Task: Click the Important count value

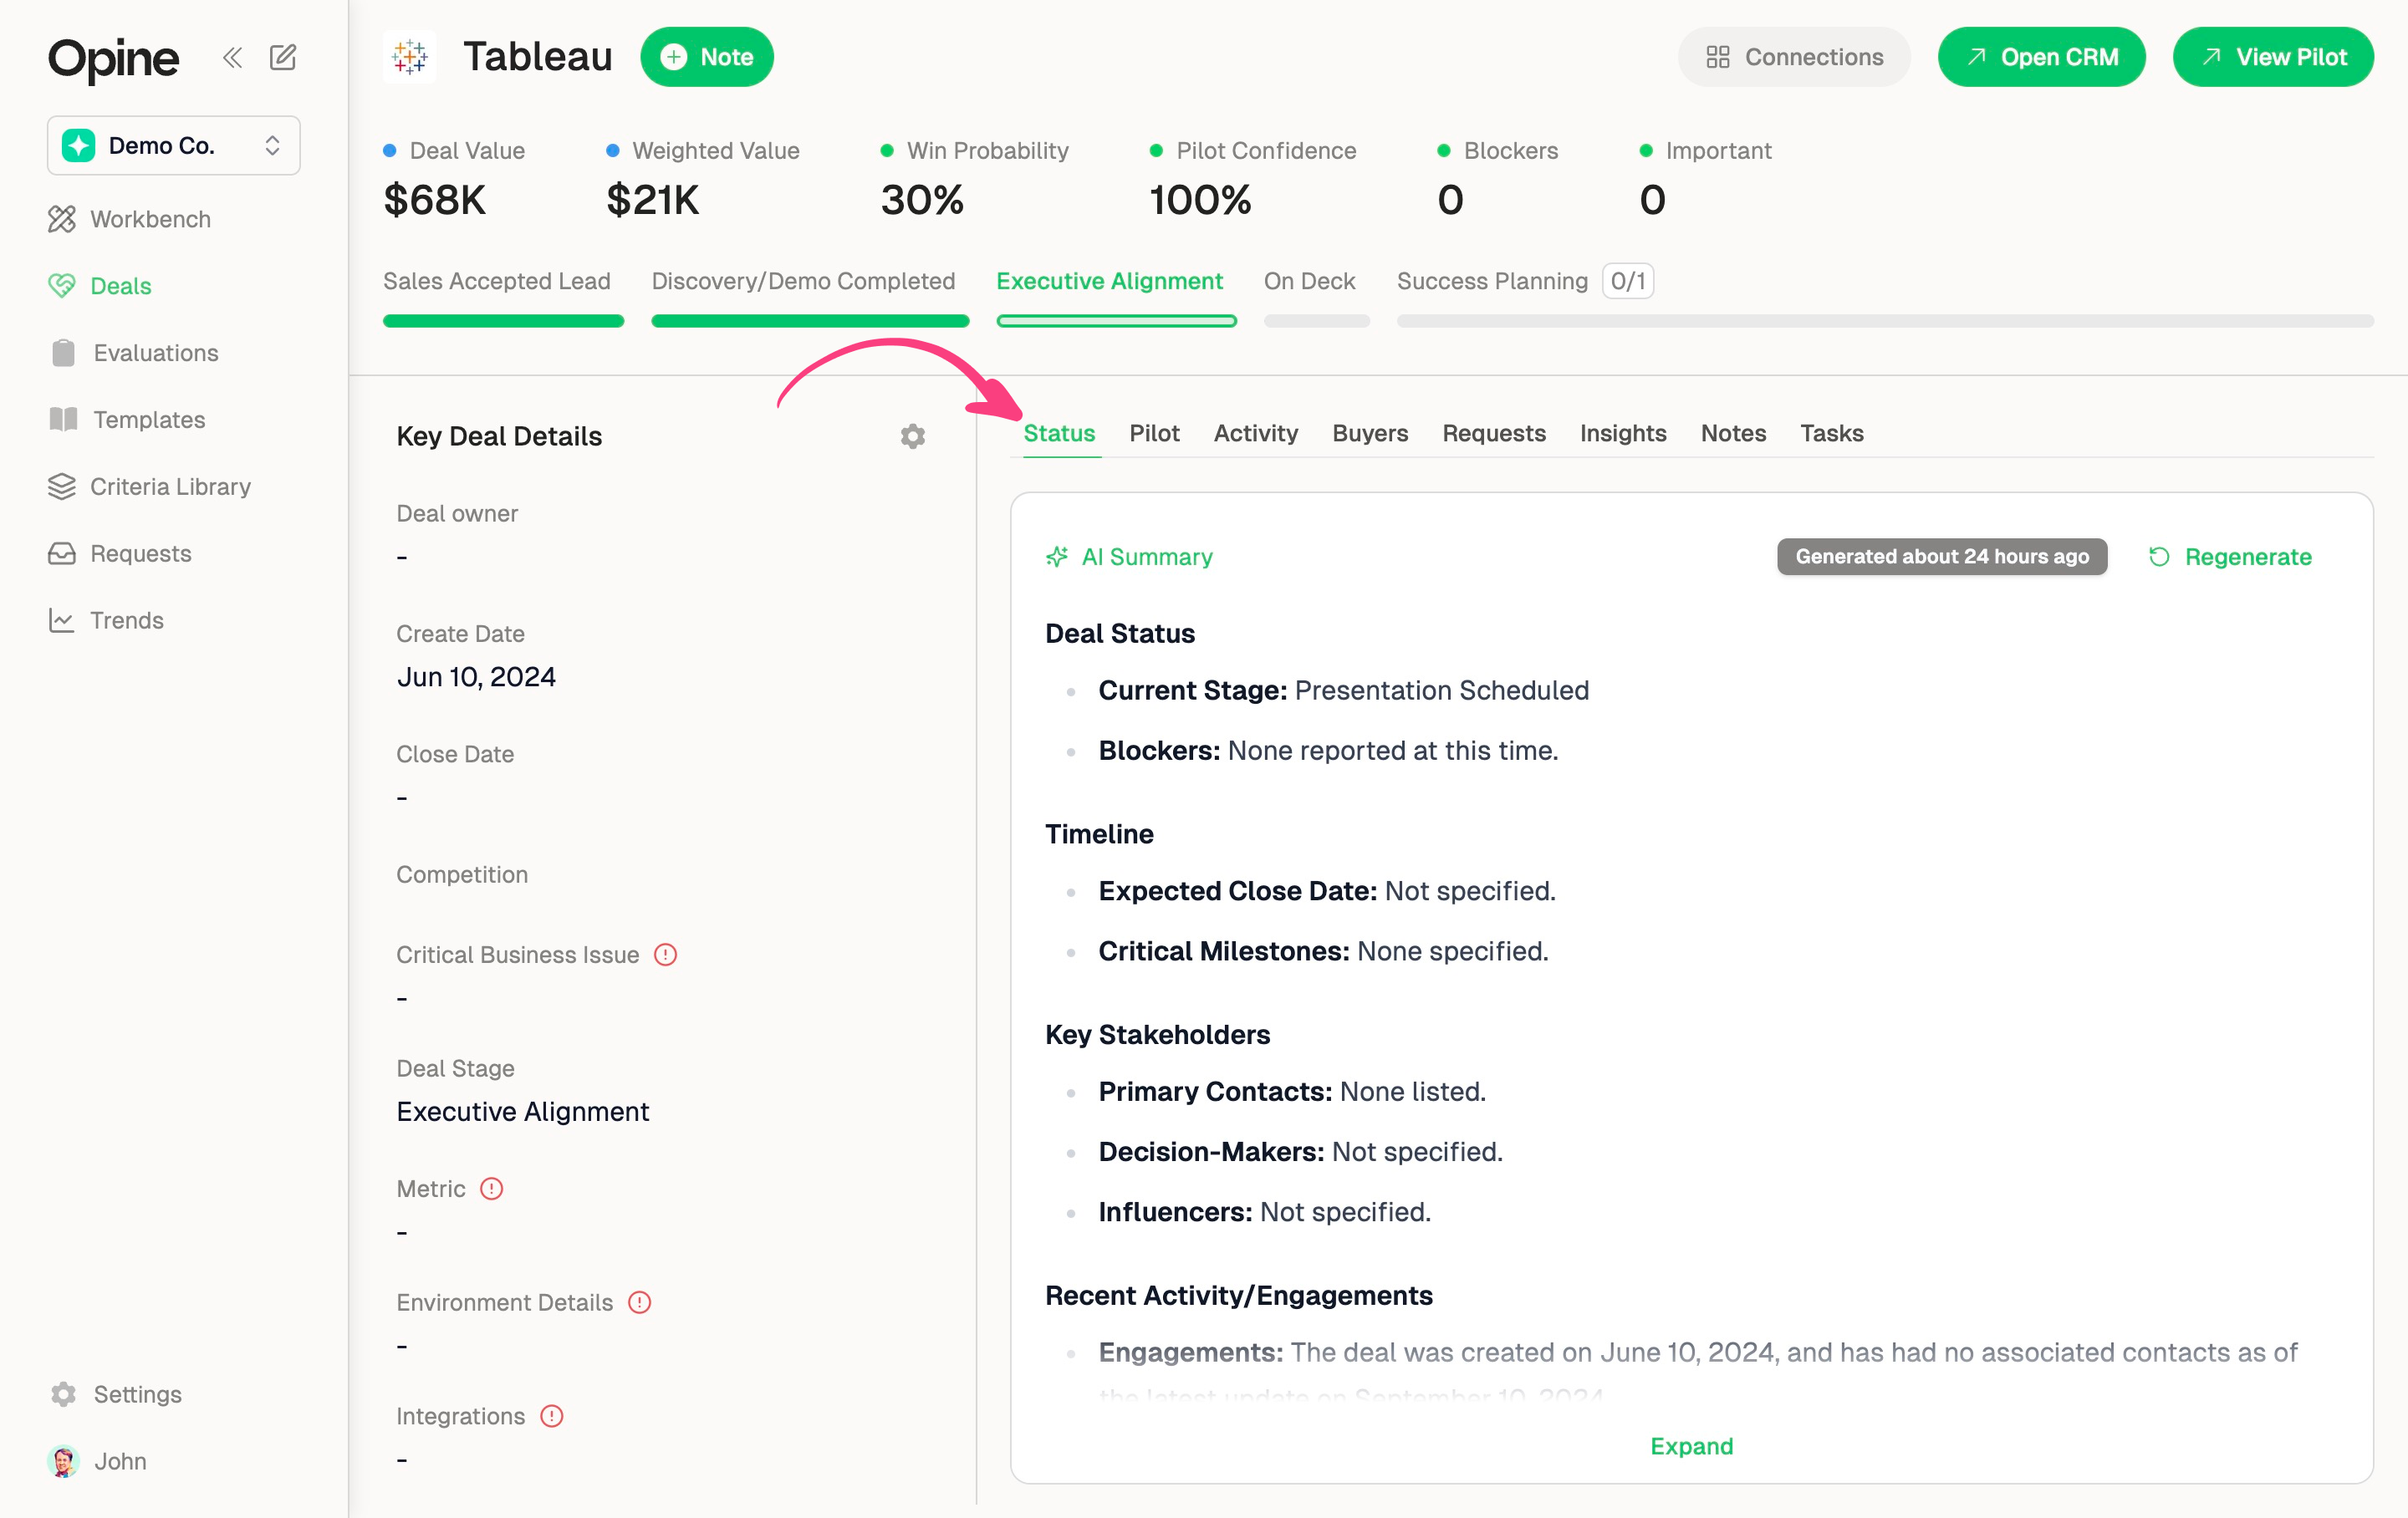Action: 1652,200
